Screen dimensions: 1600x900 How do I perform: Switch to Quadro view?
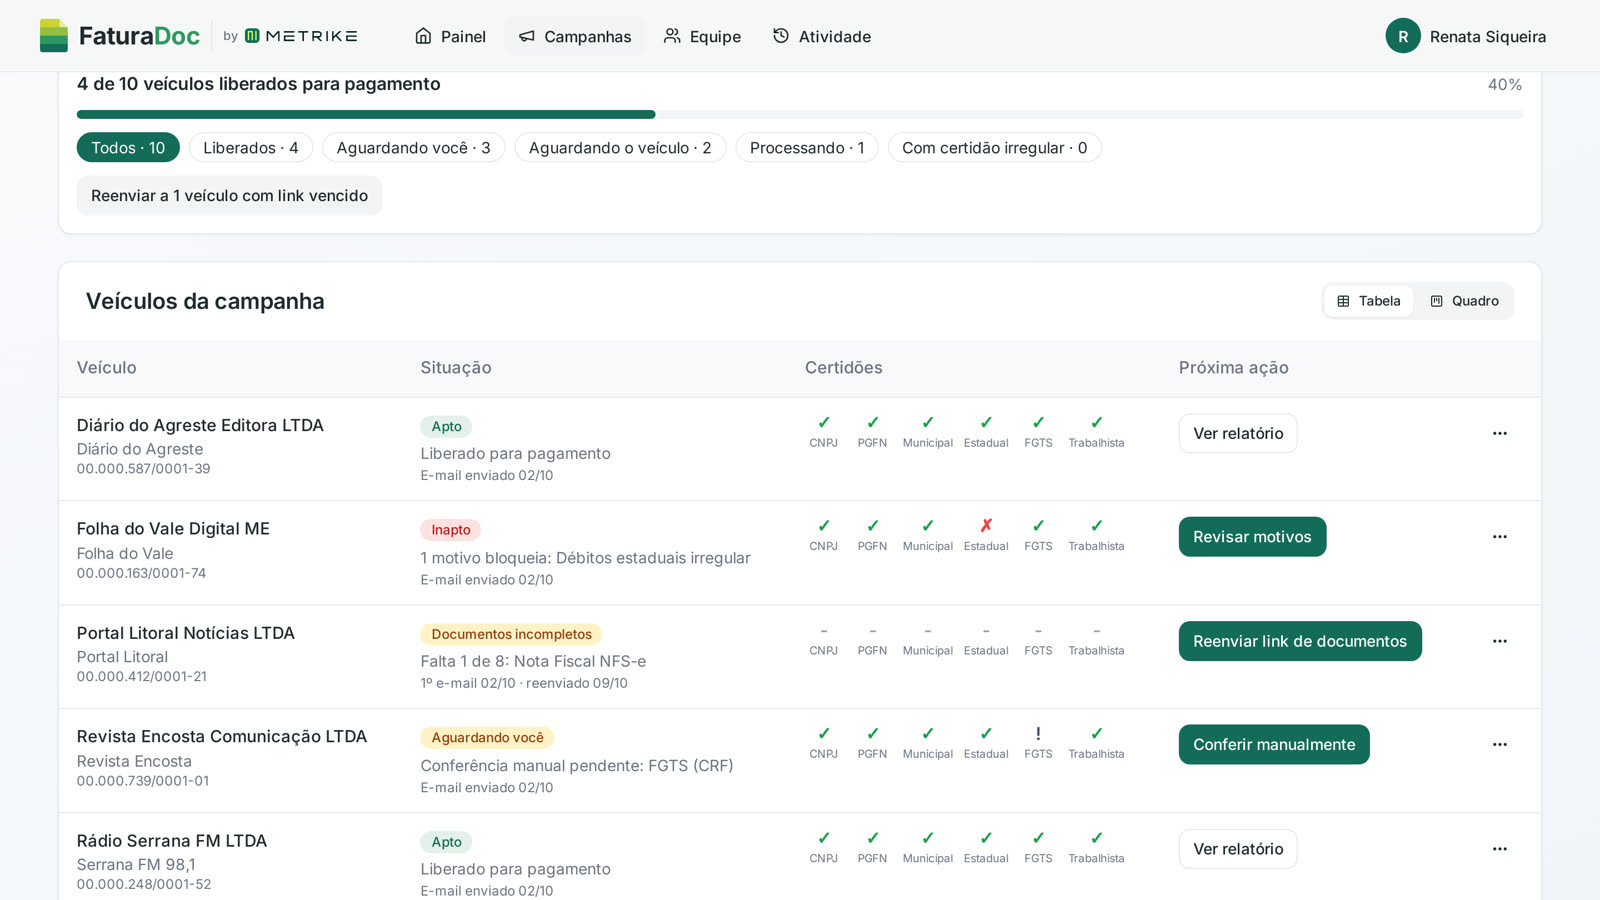pos(1464,301)
